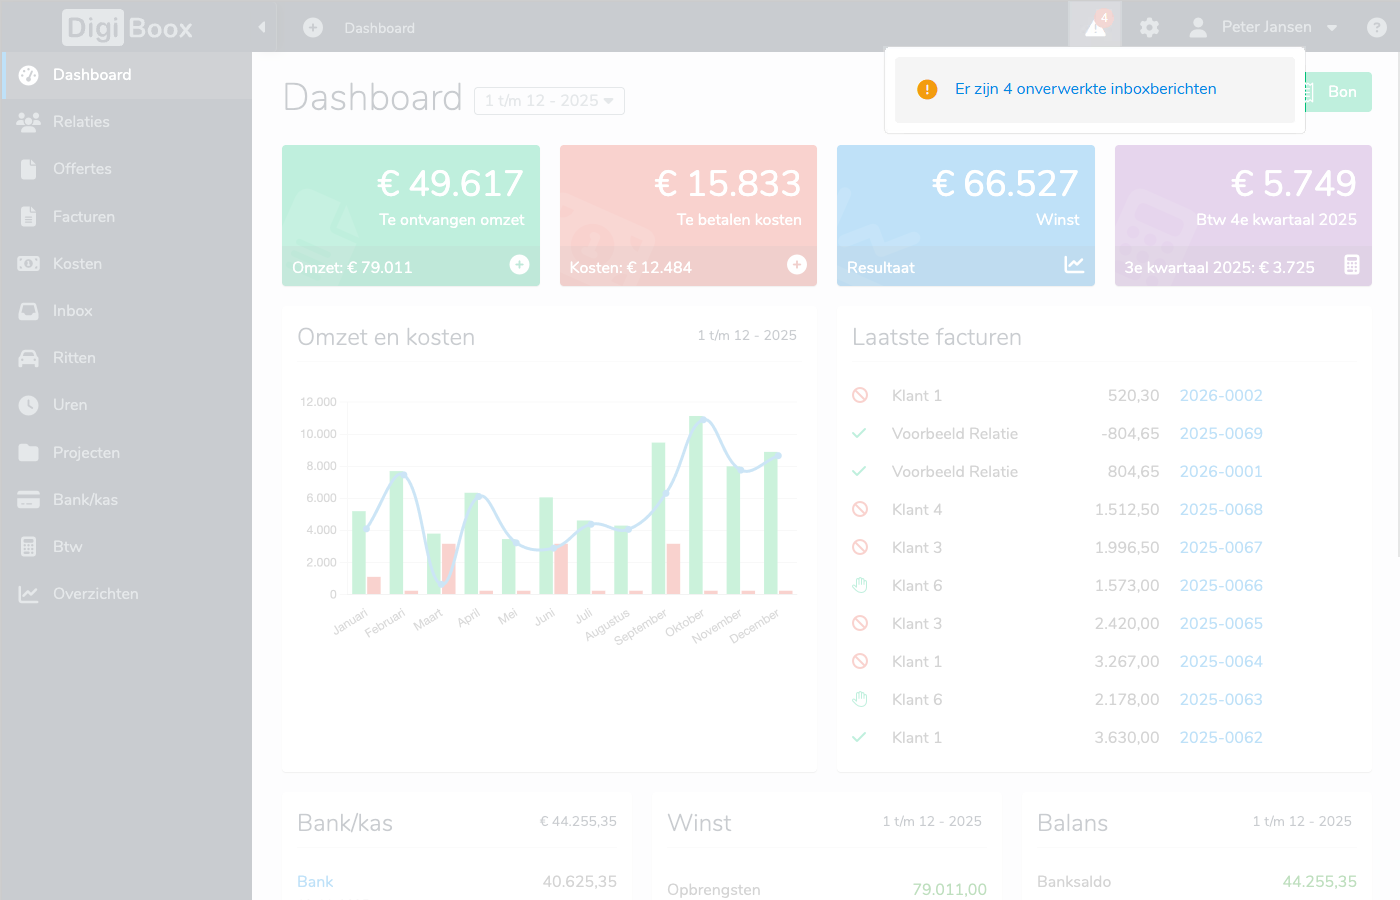Go to Facturen in sidebar
The width and height of the screenshot is (1400, 900).
[84, 217]
